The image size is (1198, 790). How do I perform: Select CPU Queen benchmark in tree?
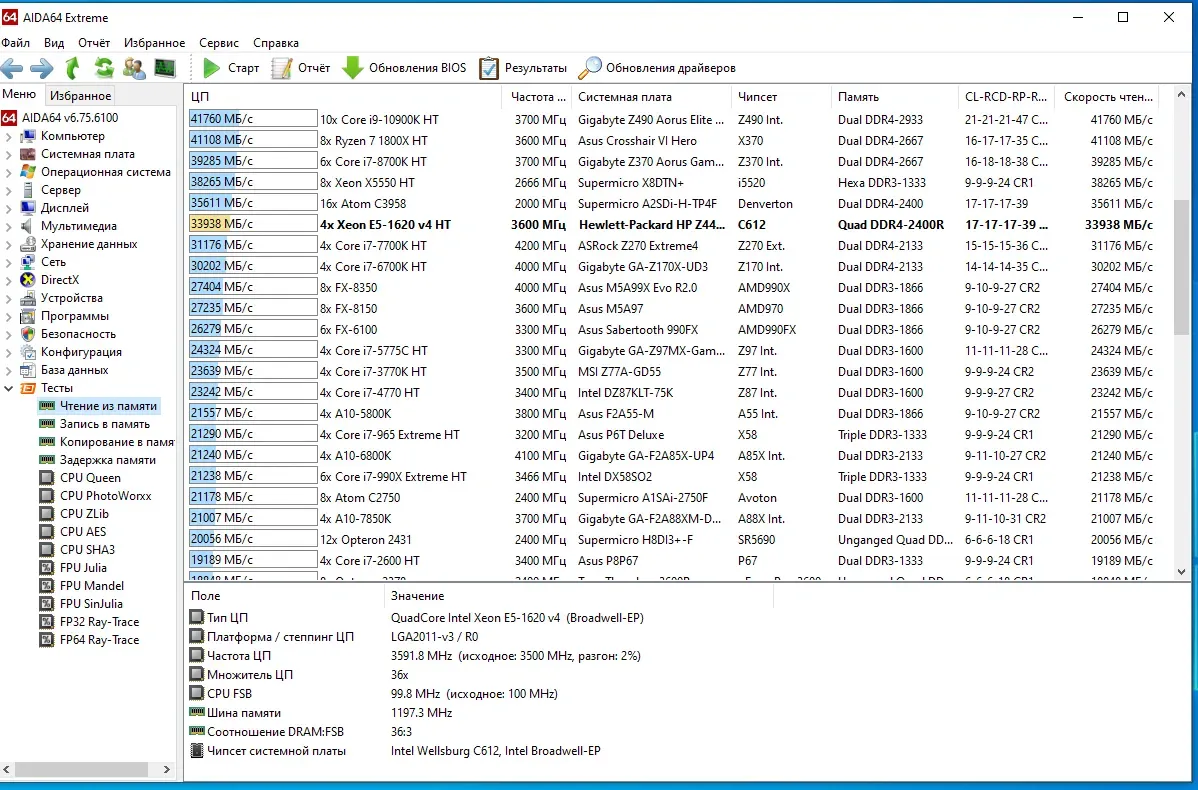[90, 478]
